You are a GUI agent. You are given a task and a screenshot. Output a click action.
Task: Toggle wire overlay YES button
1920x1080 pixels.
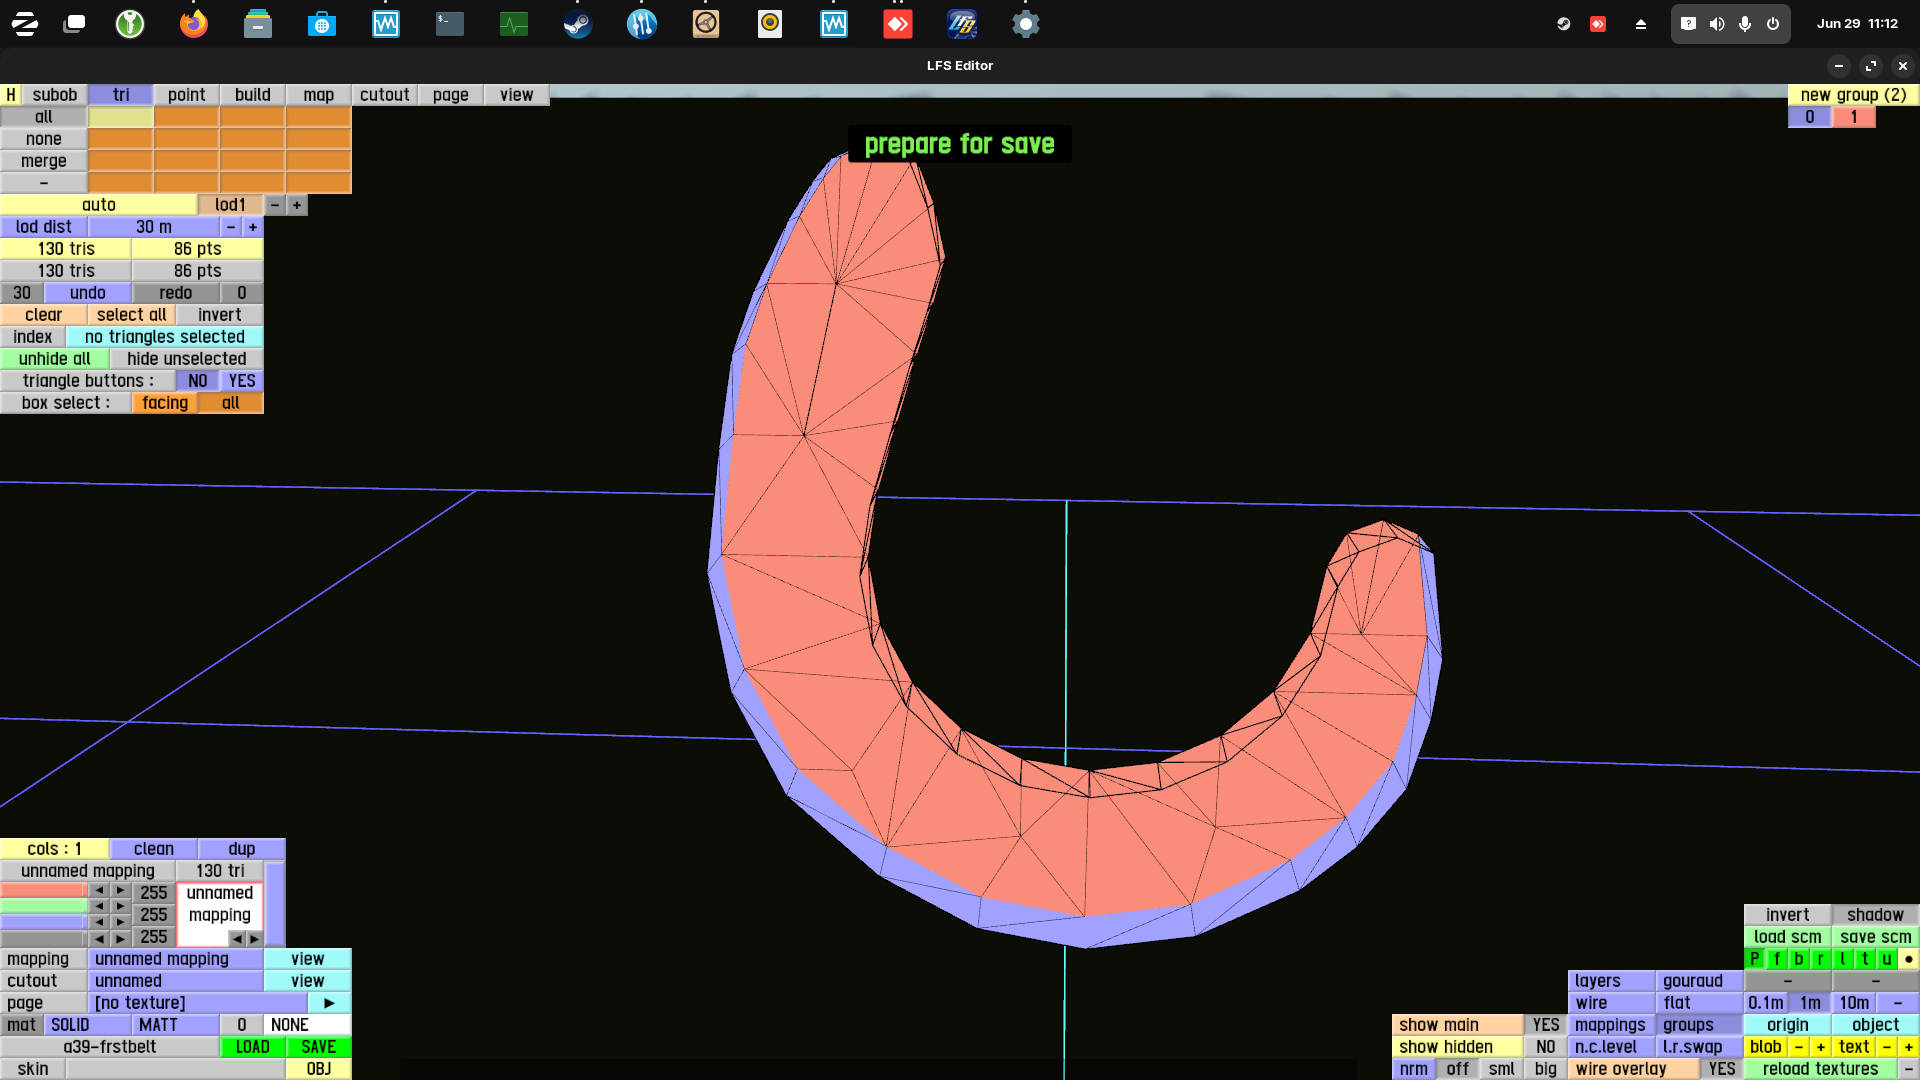click(x=1721, y=1069)
